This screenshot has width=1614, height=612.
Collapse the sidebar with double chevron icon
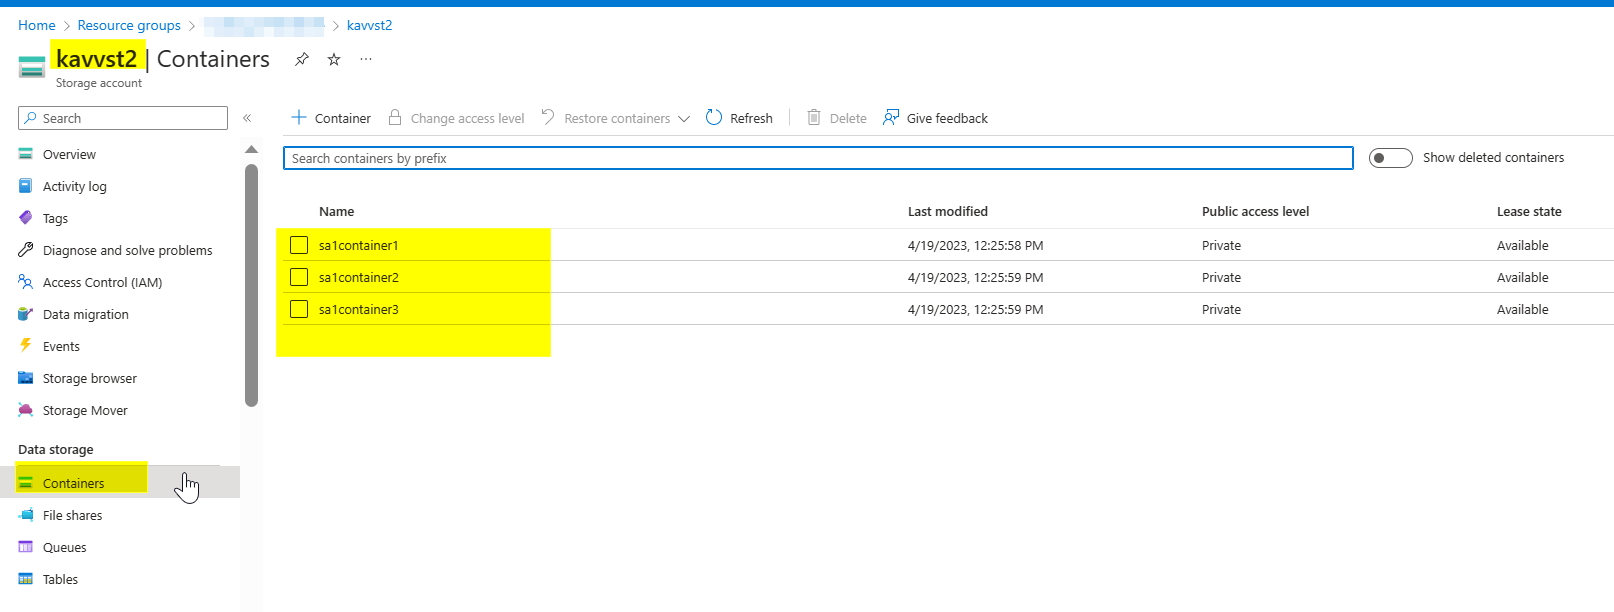point(247,118)
